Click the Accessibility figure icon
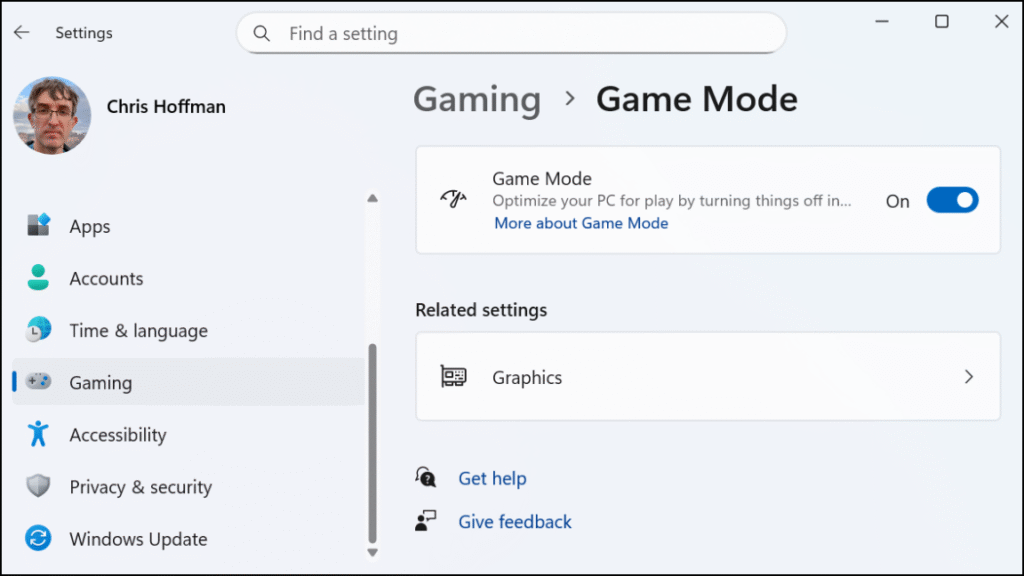 (x=38, y=434)
